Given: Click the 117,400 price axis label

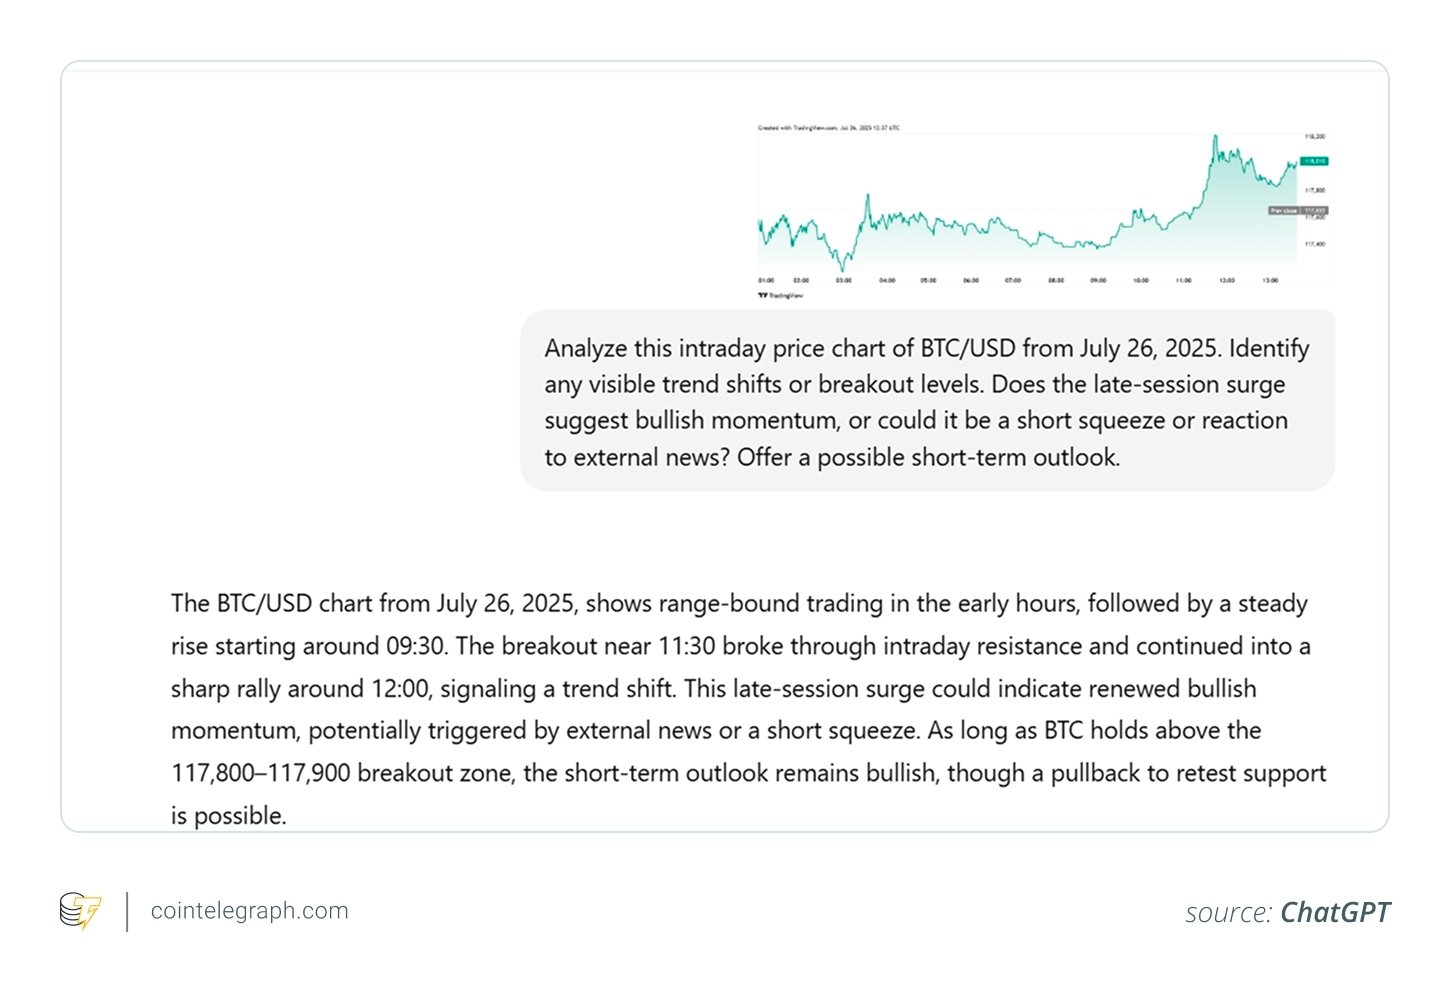Looking at the screenshot, I should coord(1315,244).
